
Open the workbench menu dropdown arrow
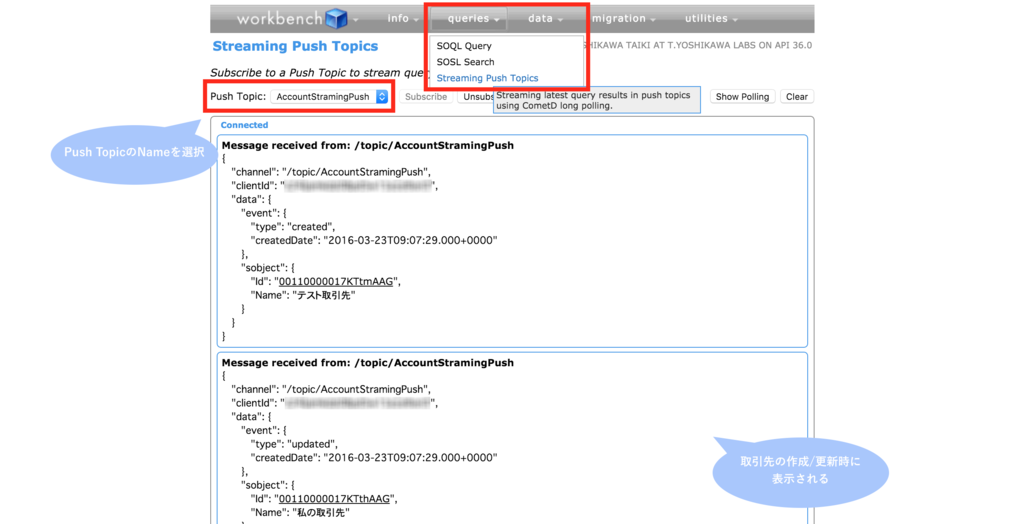[x=356, y=20]
